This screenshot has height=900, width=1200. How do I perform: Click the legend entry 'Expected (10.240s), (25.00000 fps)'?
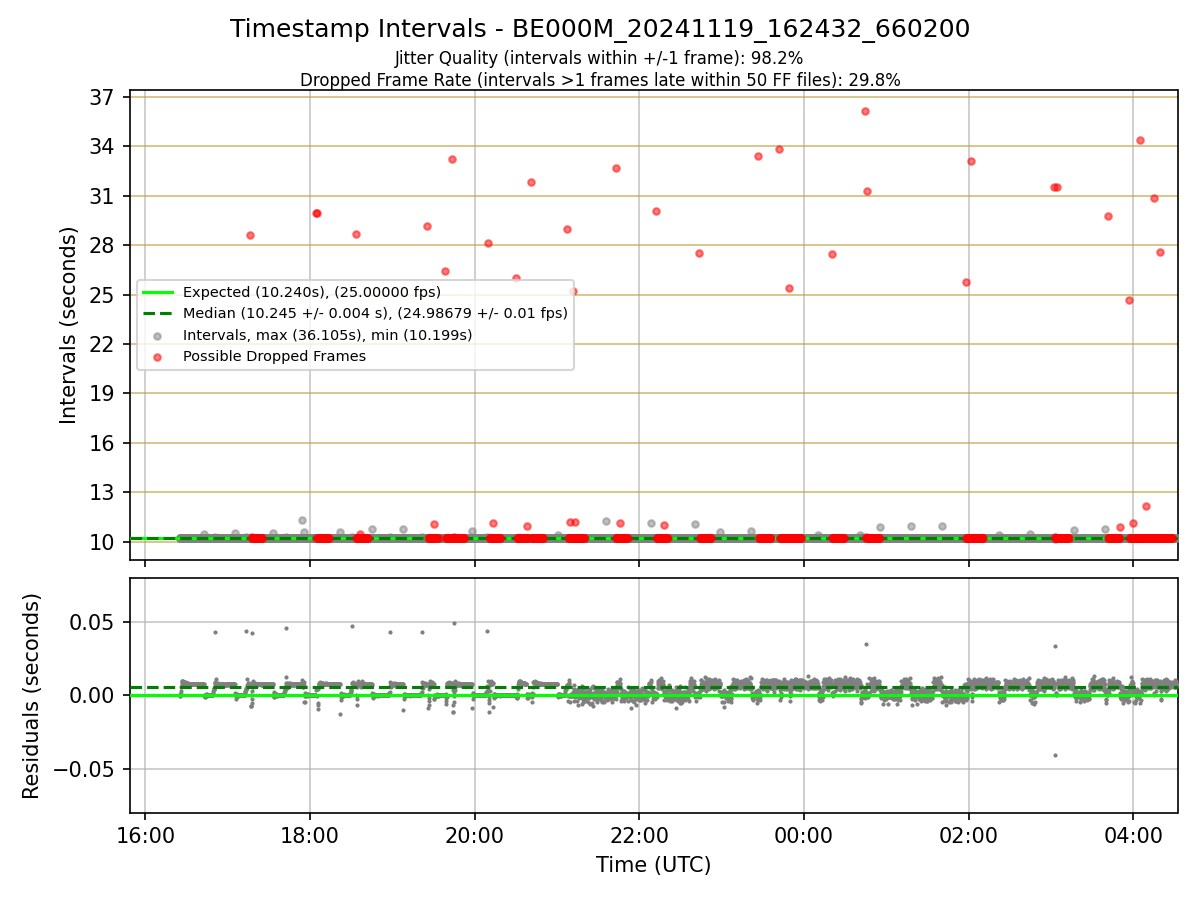point(312,292)
